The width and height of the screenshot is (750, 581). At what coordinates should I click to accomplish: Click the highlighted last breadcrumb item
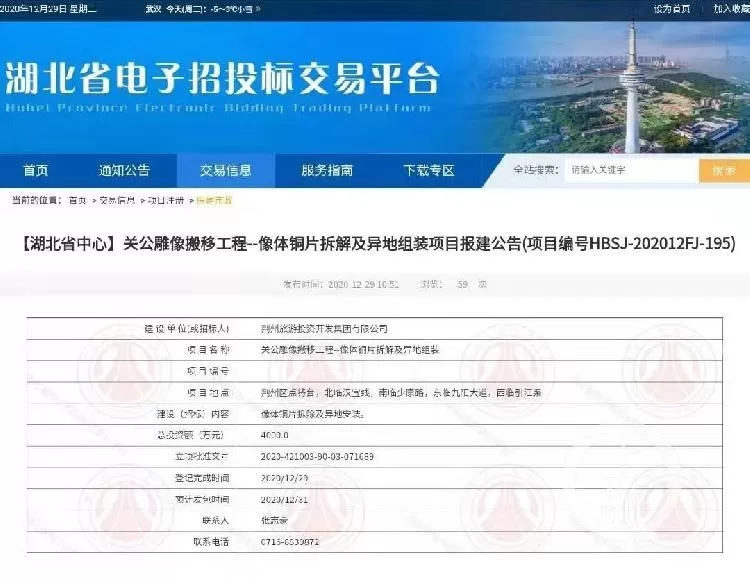[x=214, y=200]
